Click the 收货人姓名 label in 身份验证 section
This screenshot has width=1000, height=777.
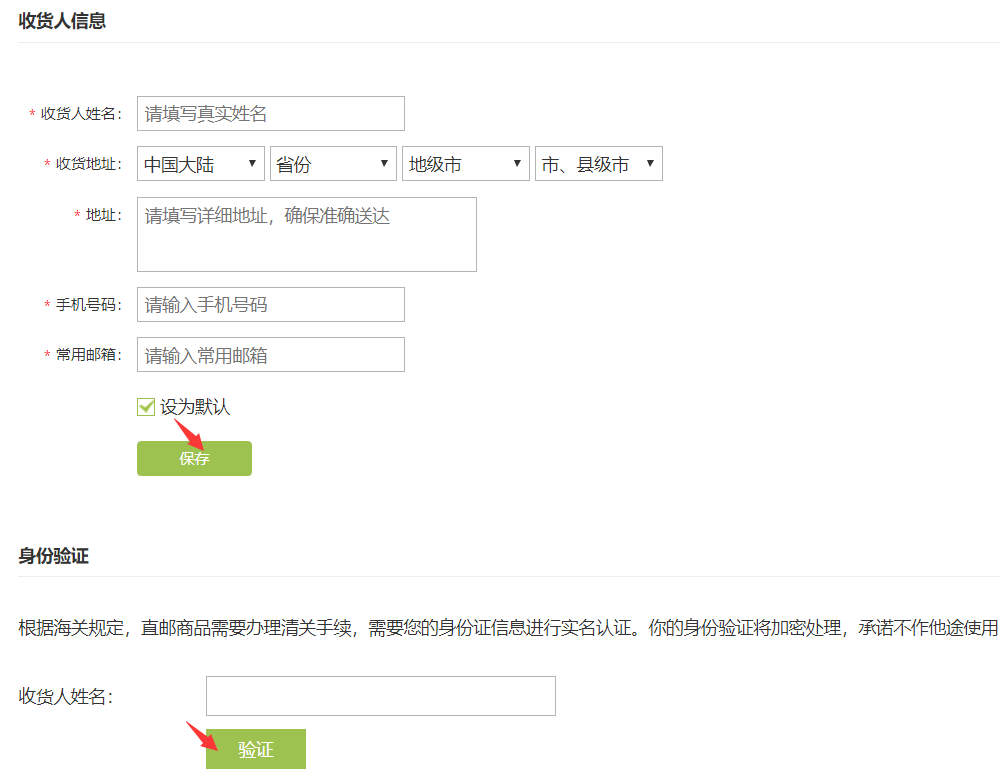coord(66,697)
